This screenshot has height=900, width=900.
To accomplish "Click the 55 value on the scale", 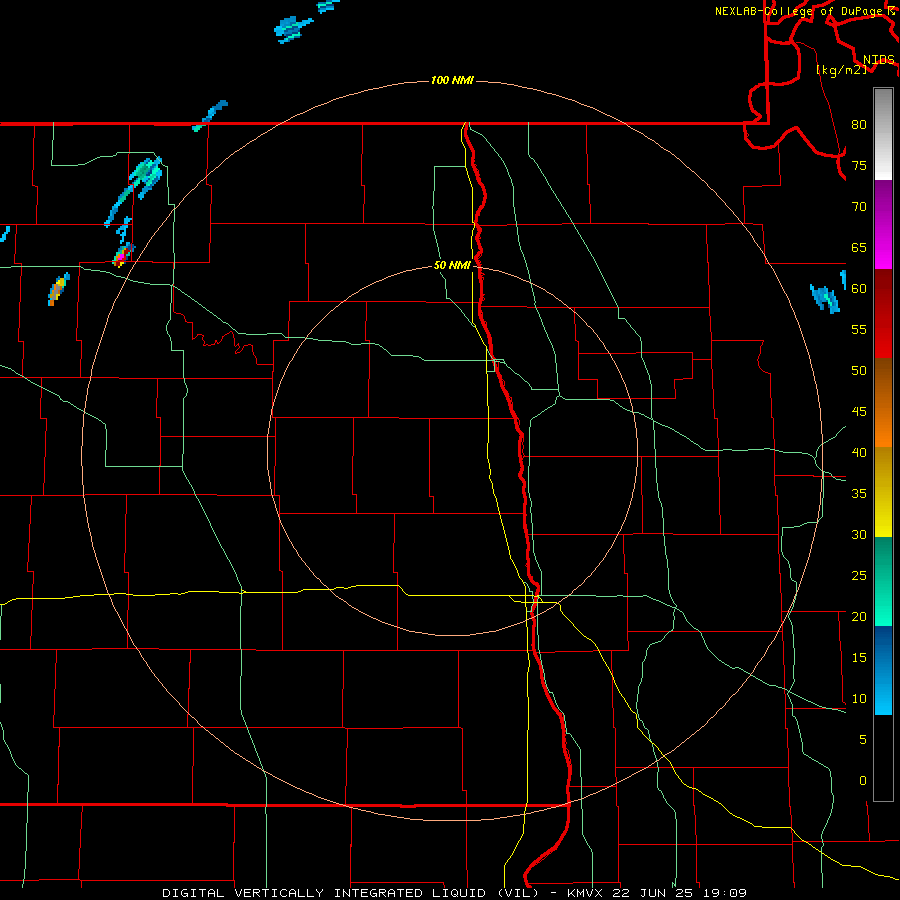I will [x=859, y=329].
